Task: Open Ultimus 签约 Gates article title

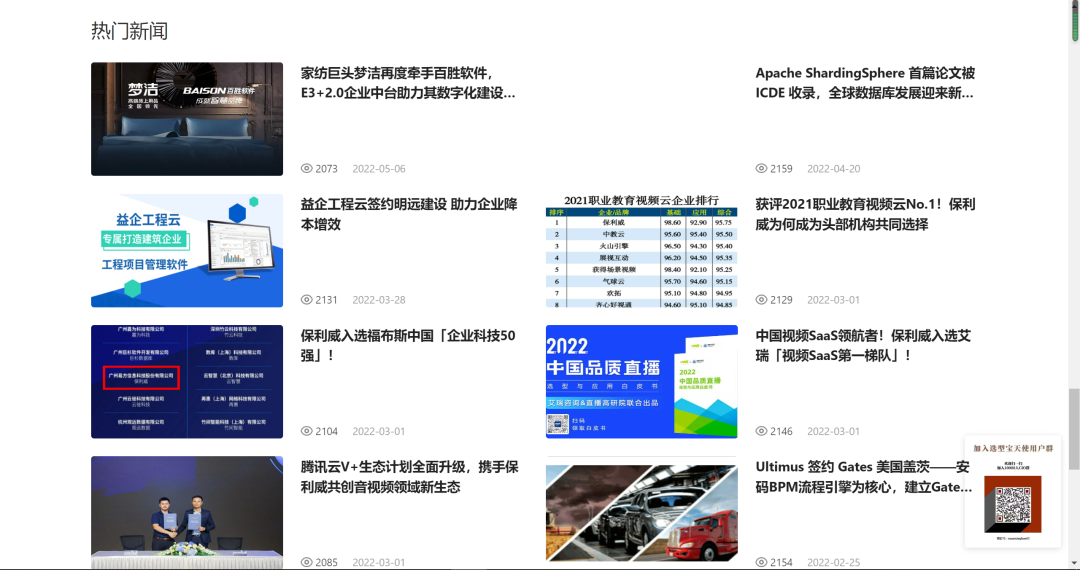Action: 864,477
